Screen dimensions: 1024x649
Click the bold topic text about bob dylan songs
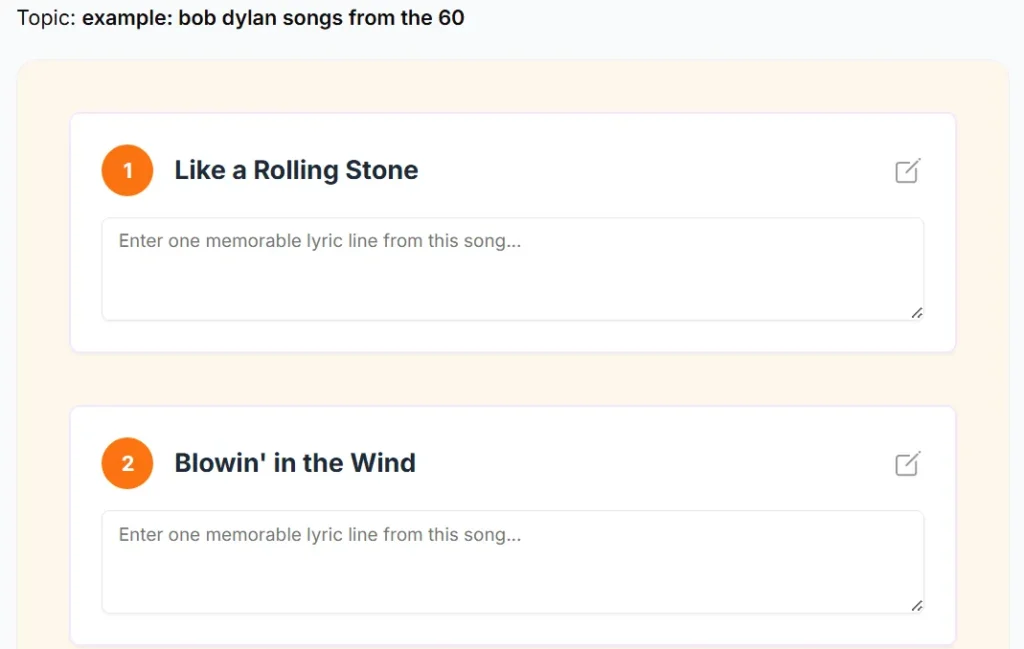coord(273,17)
